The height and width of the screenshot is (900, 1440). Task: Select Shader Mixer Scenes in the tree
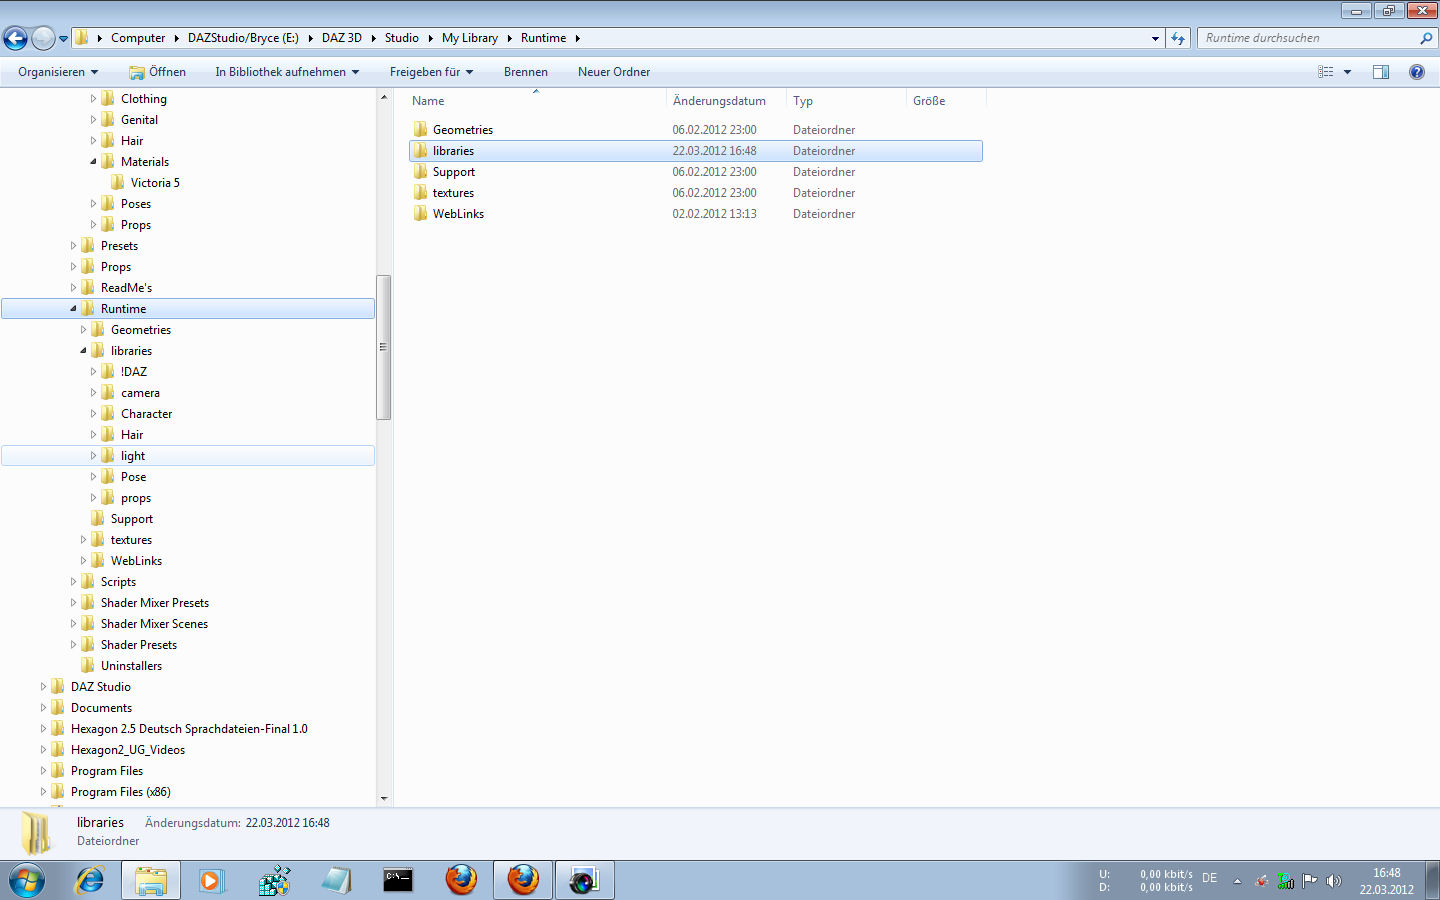154,624
